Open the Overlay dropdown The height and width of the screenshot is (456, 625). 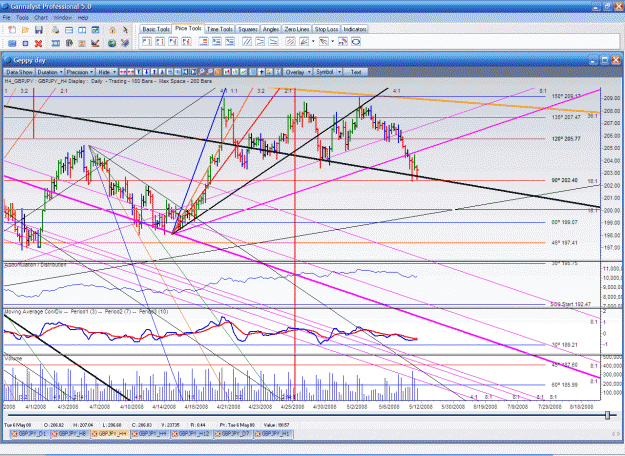[298, 72]
